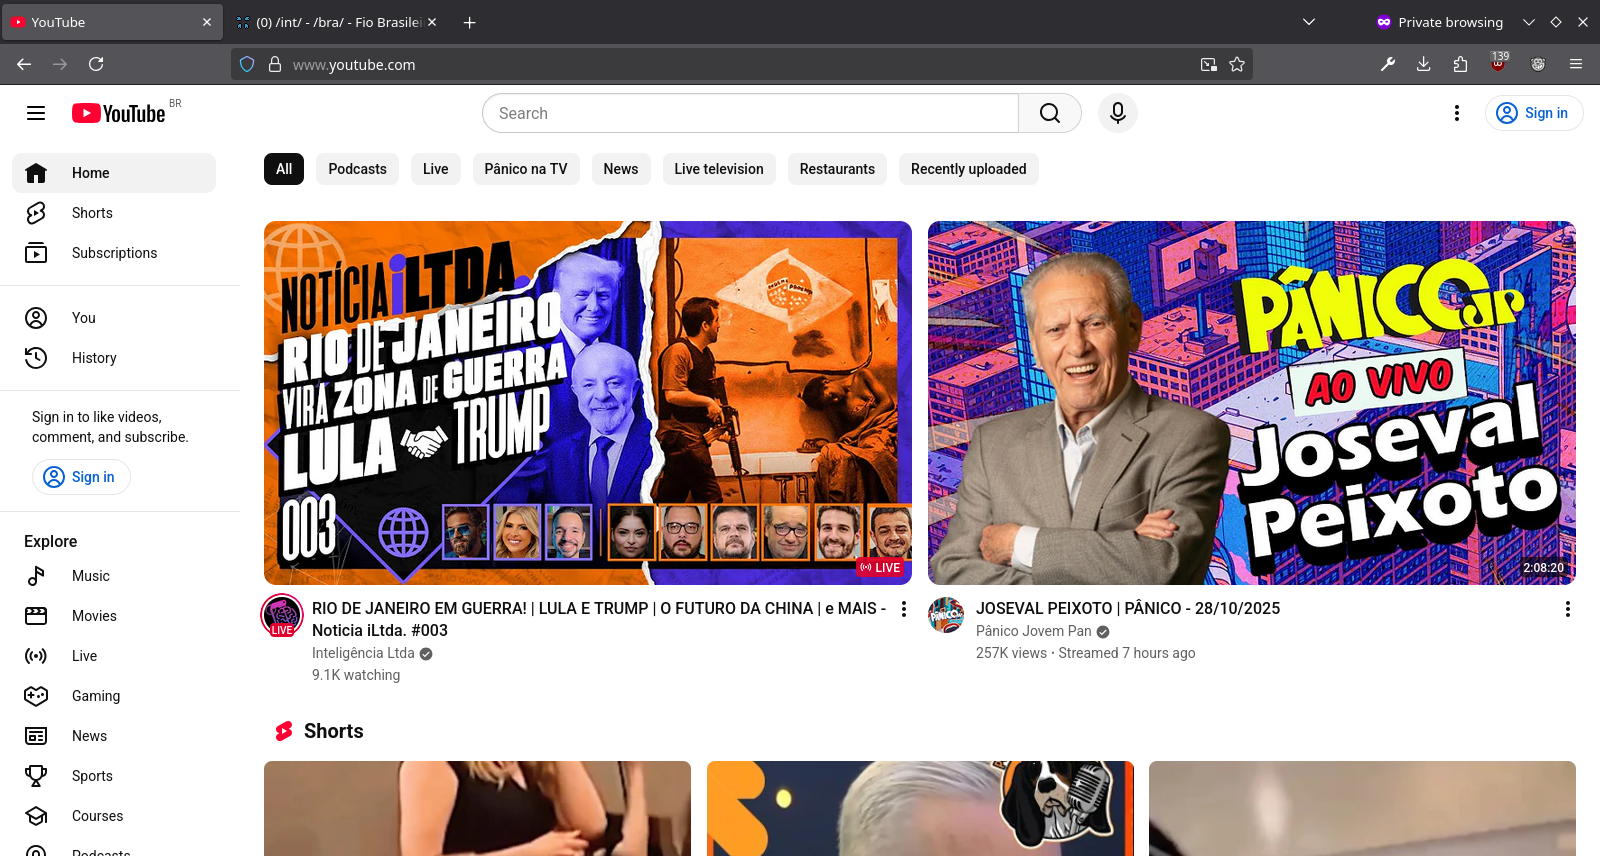Screen dimensions: 1600x856
Task: Open the first Shorts thumbnail
Action: pos(477,808)
